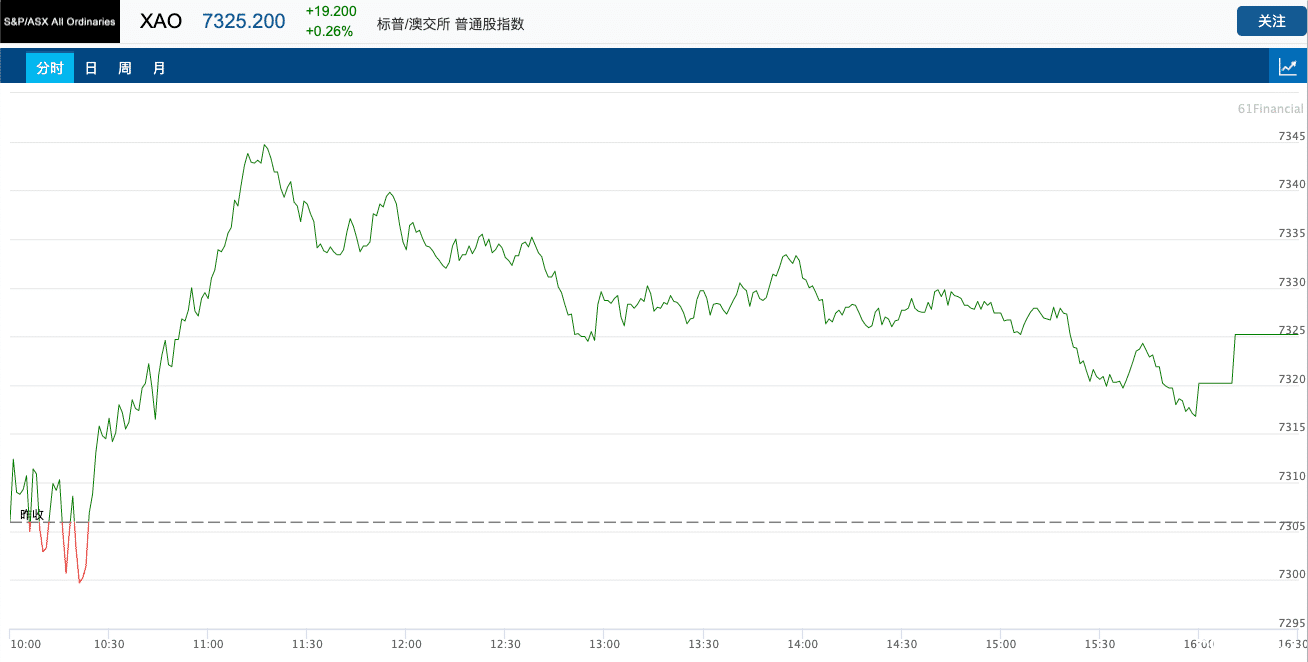Click the 10:30 time axis label
This screenshot has height=662, width=1308.
click(109, 644)
